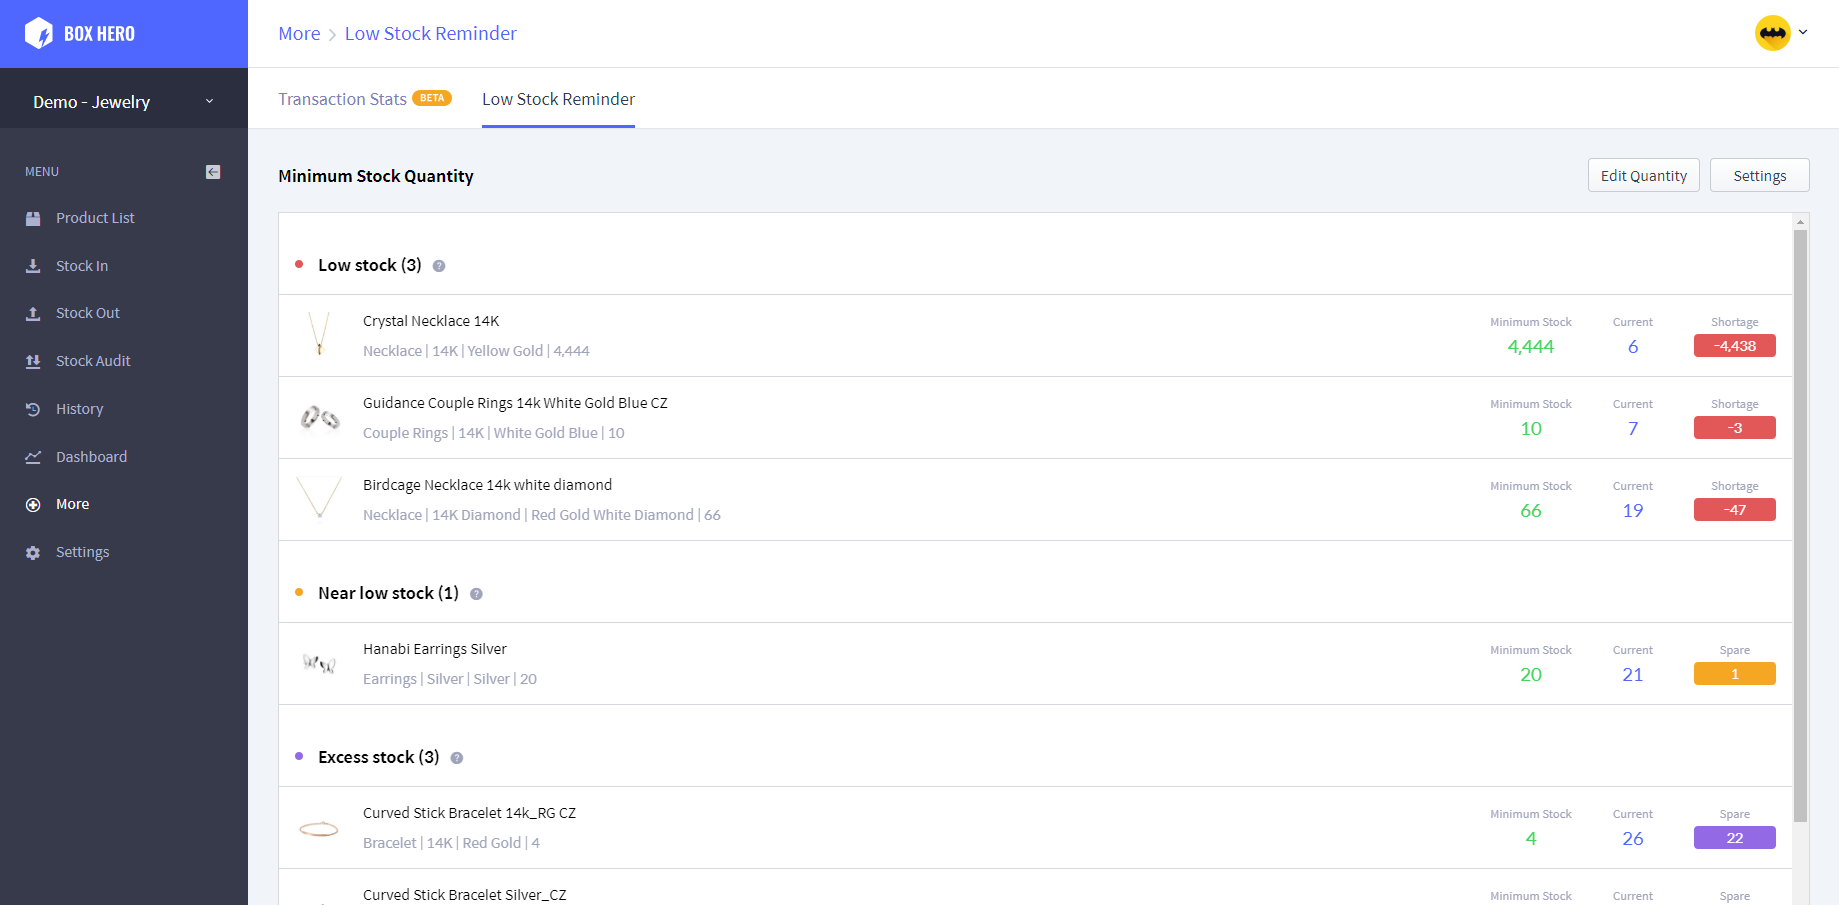Click the Batman user avatar
1839x905 pixels.
pos(1773,33)
